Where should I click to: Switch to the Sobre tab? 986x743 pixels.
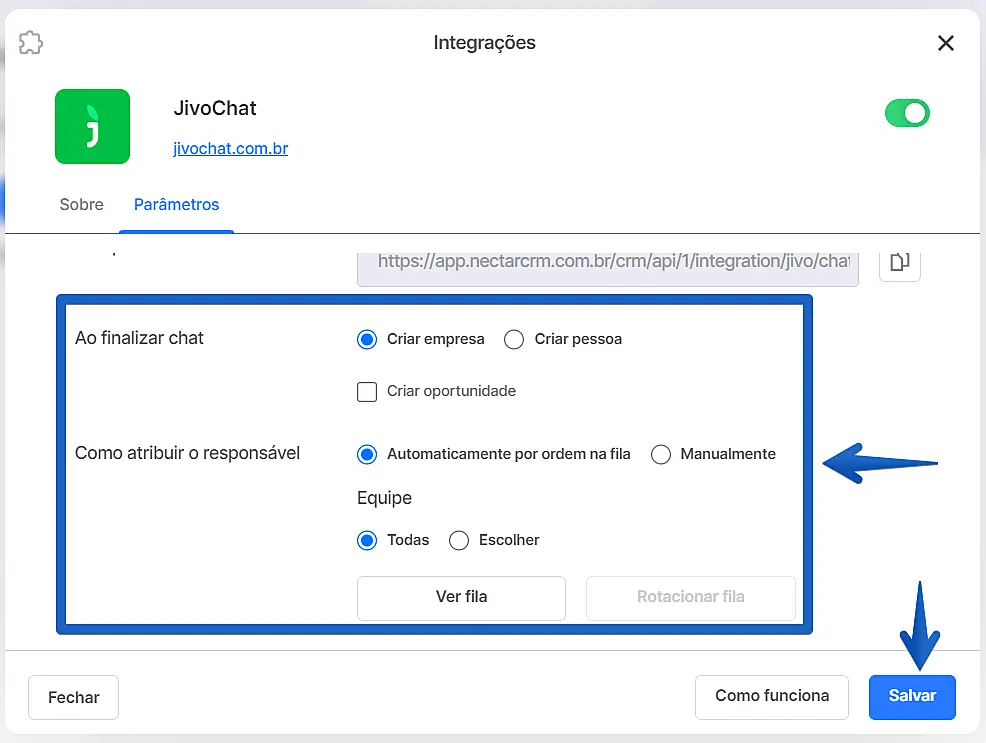(x=81, y=204)
